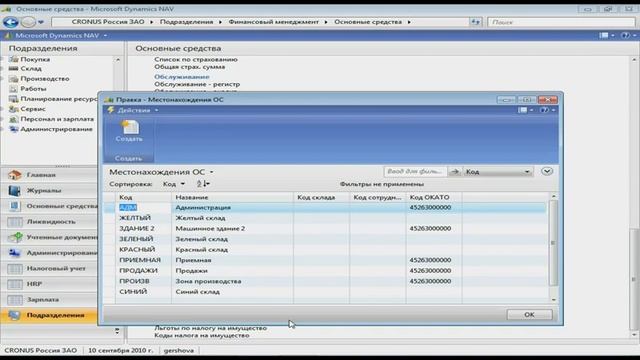The image size is (640, 360).
Task: Select Сервис in the departments tree
Action: pyautogui.click(x=33, y=109)
